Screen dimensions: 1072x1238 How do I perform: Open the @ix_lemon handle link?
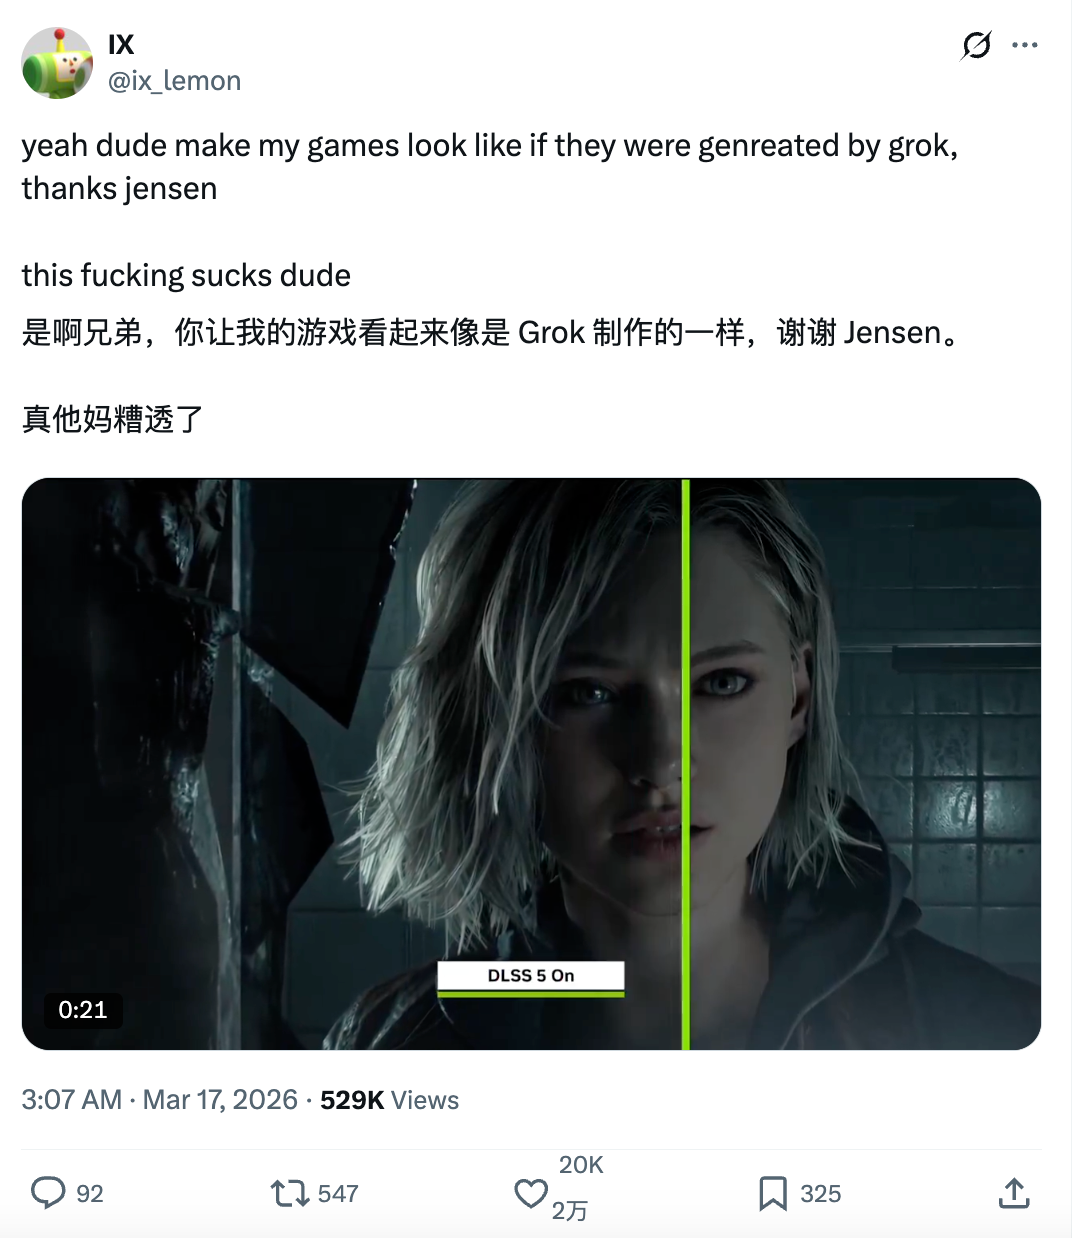pos(174,81)
